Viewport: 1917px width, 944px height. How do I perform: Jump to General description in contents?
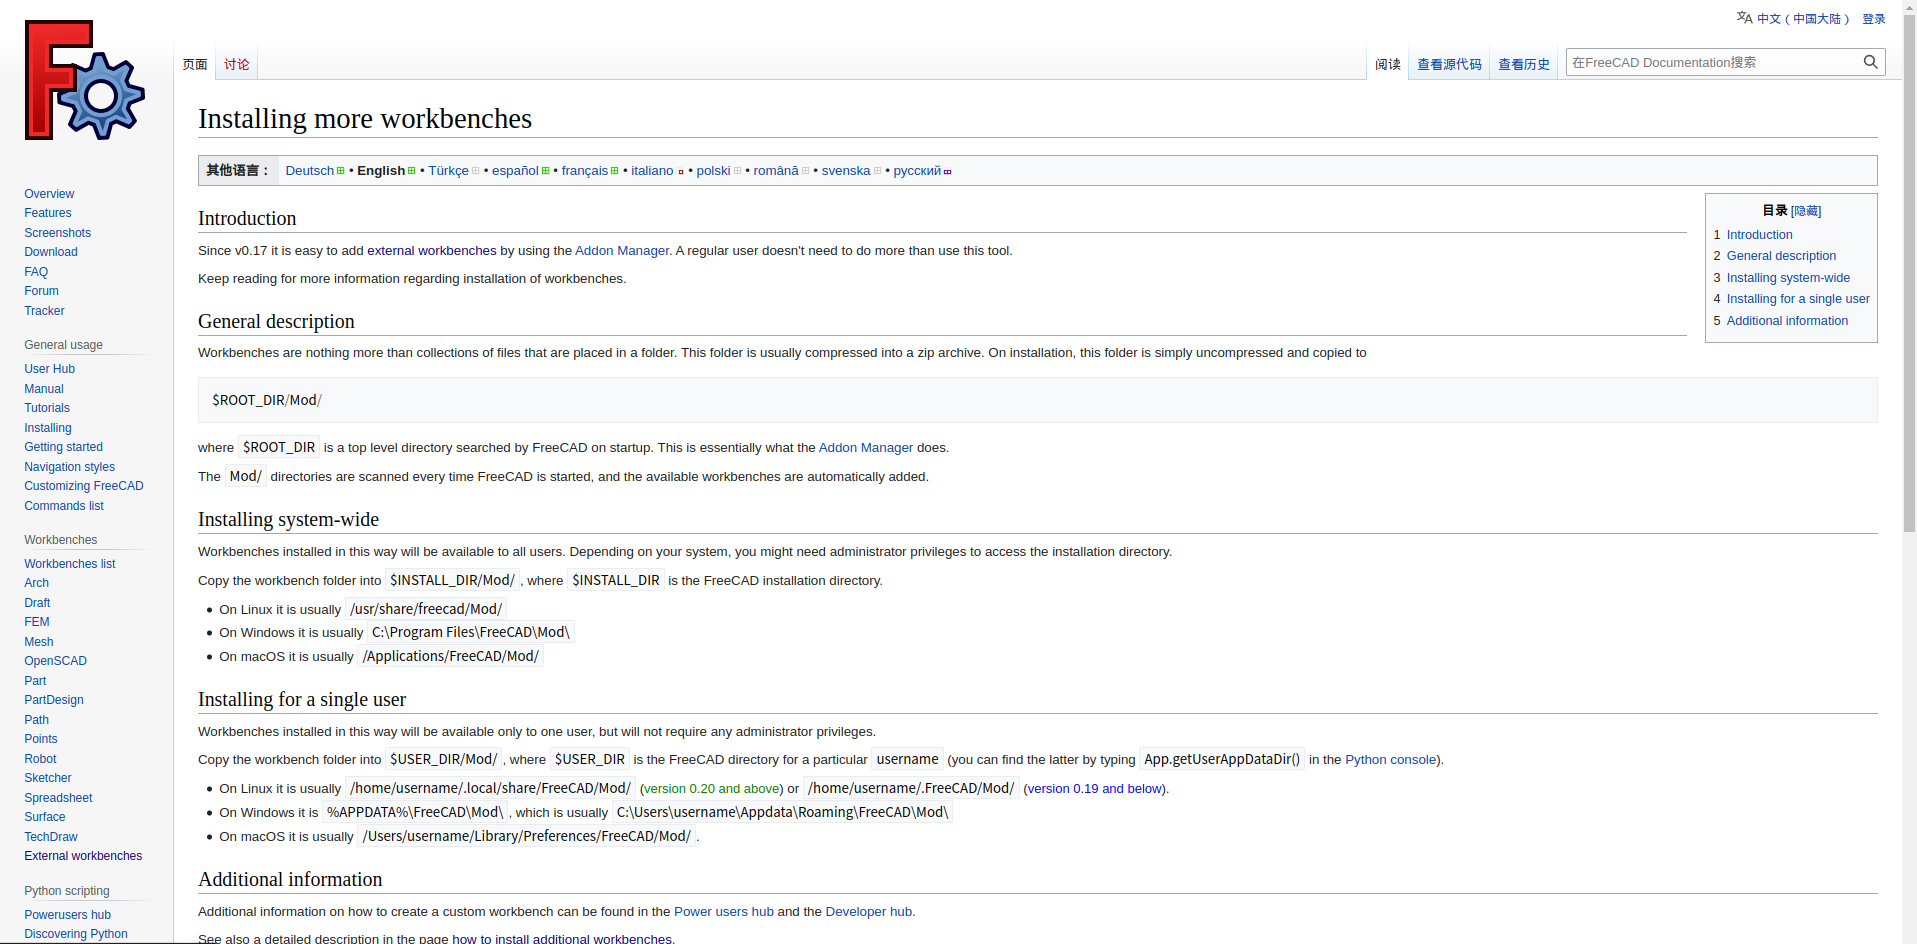coord(1781,256)
